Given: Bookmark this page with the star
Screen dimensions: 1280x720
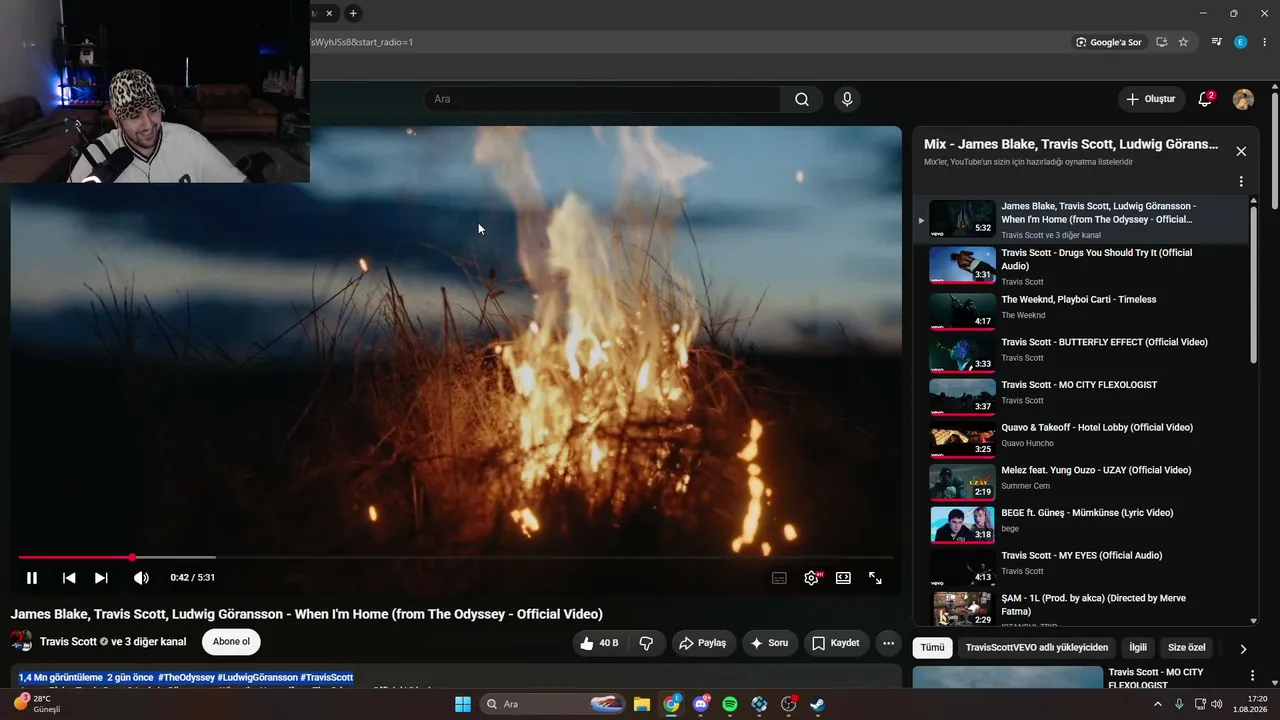Looking at the screenshot, I should 1183,42.
